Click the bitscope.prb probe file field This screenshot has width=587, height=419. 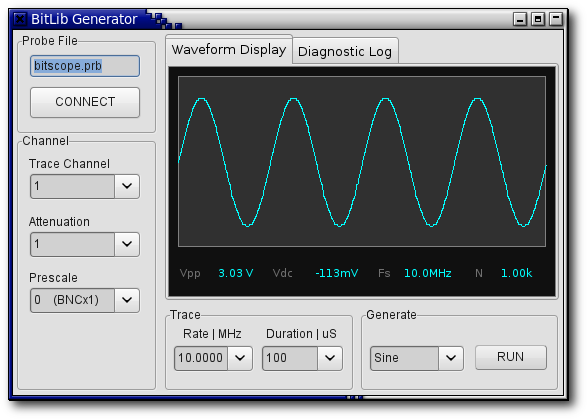85,66
